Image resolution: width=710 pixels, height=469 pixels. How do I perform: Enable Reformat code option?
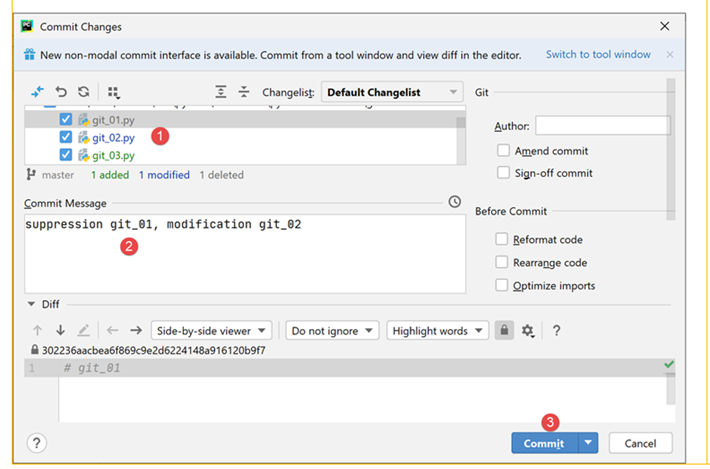502,240
